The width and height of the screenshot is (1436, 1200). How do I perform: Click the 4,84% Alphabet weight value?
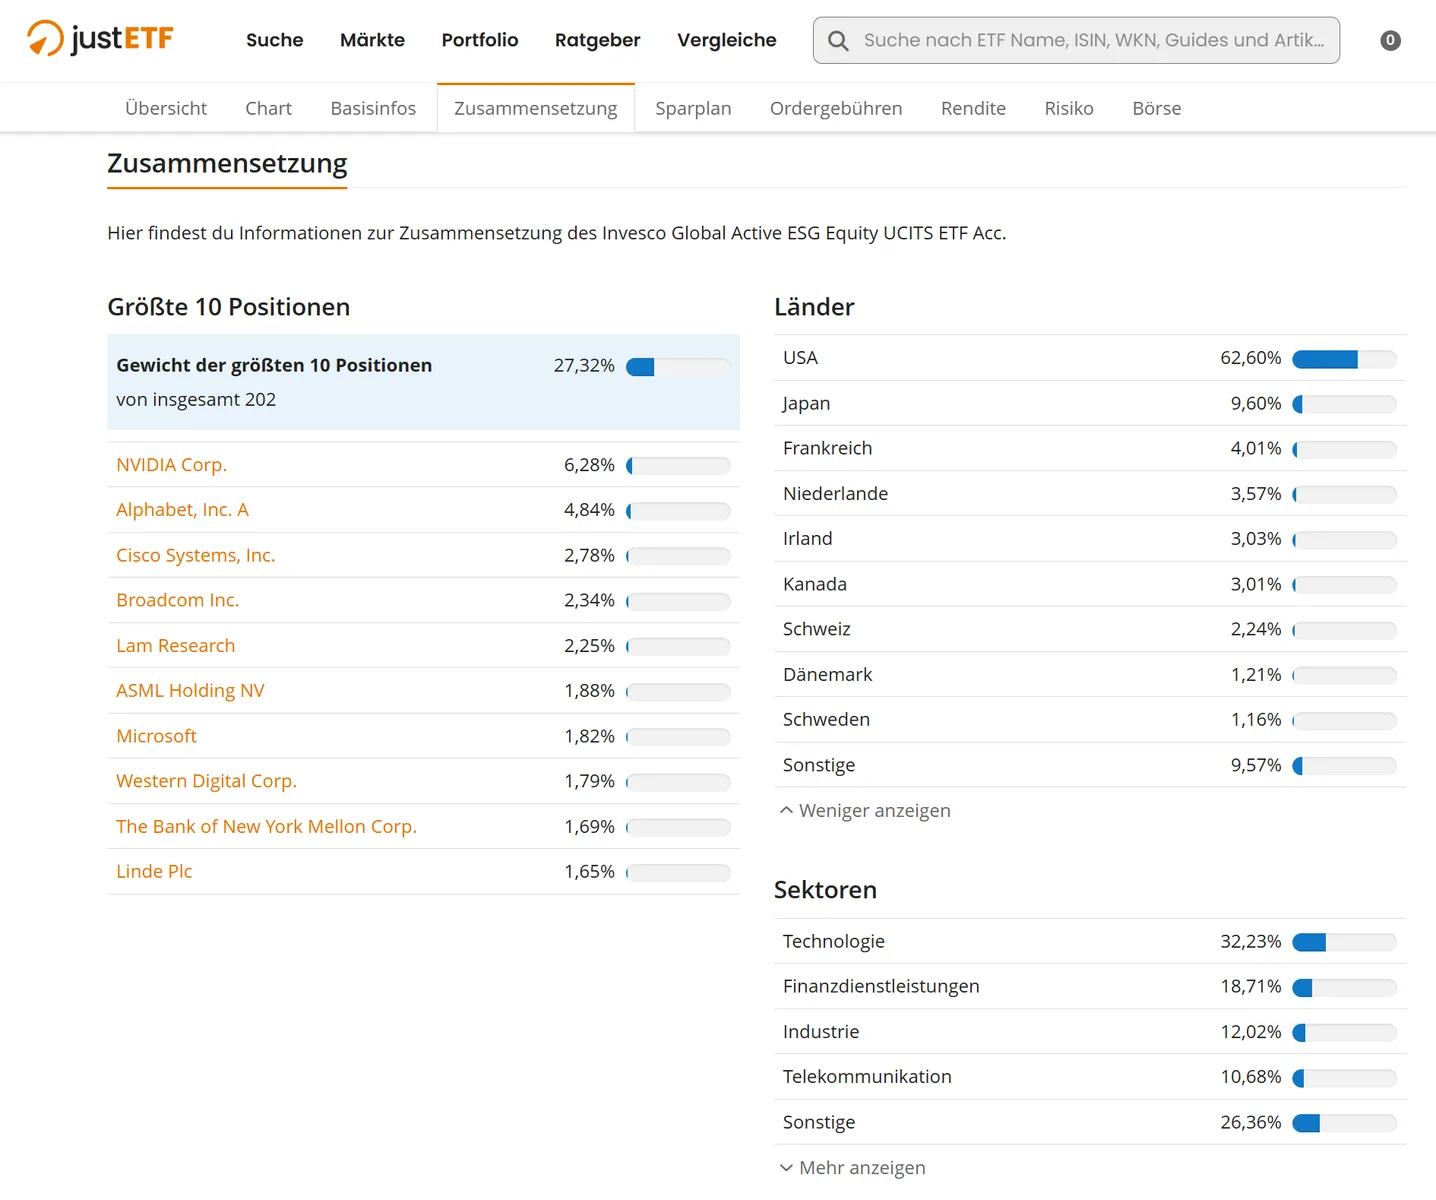(589, 510)
